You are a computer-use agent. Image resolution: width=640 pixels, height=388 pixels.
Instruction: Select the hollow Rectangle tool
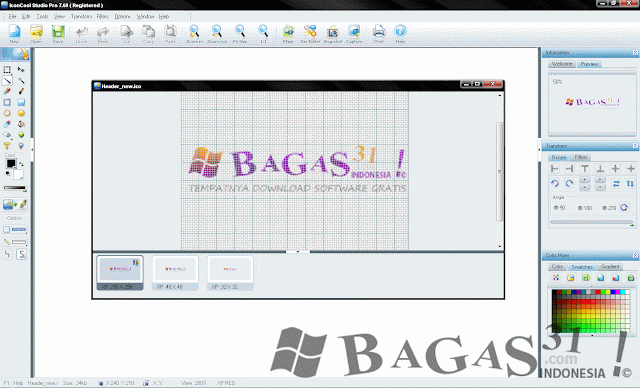pos(7,102)
